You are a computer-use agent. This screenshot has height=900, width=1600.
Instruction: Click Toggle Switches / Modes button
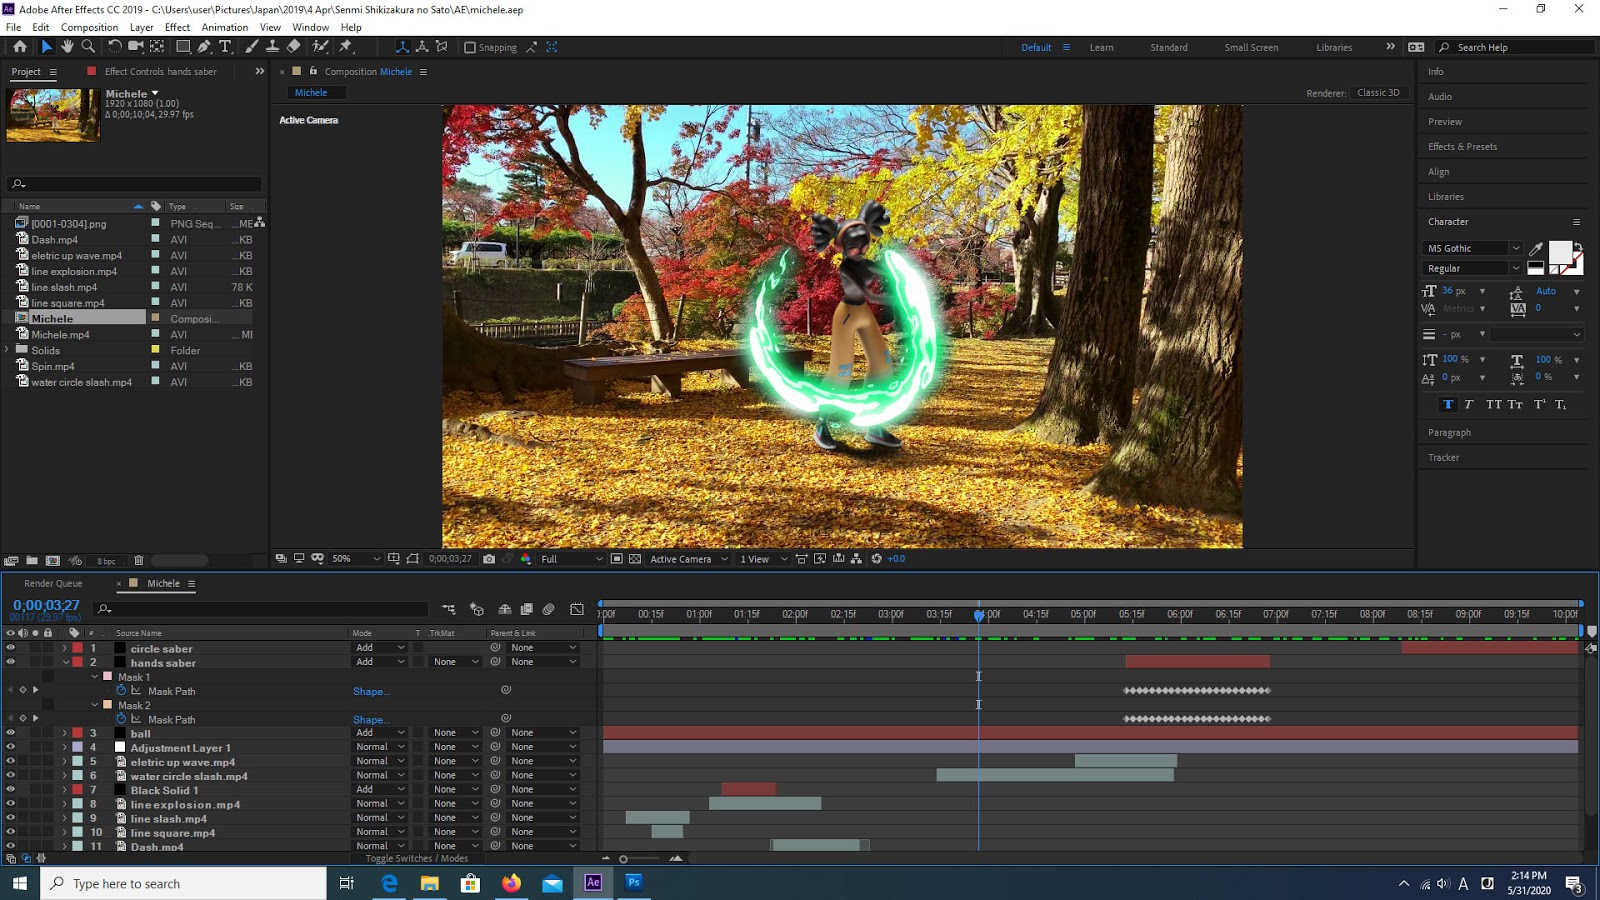(416, 858)
